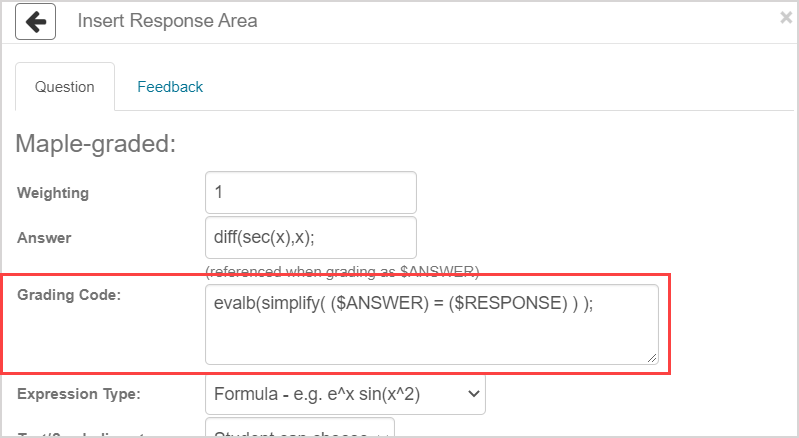Click inside the Grading Code text area

(x=431, y=335)
